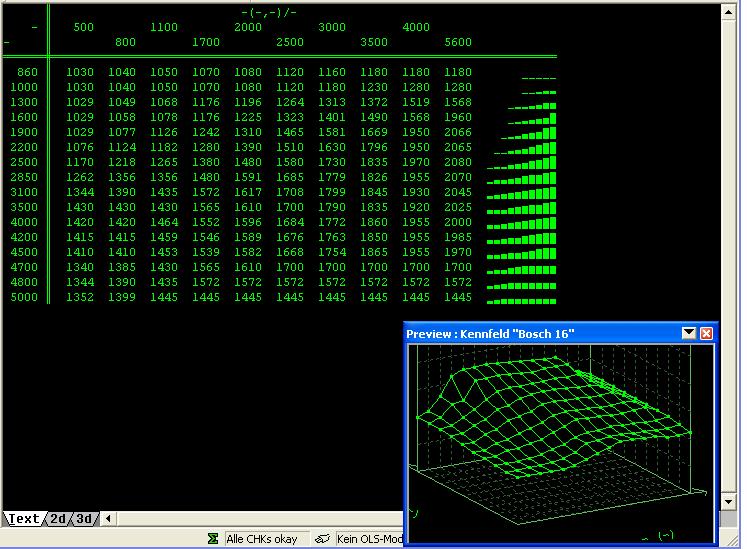Click the "-(-,-)/-" map title above the column headers
Image resolution: width=747 pixels, height=549 pixels.
(x=269, y=12)
